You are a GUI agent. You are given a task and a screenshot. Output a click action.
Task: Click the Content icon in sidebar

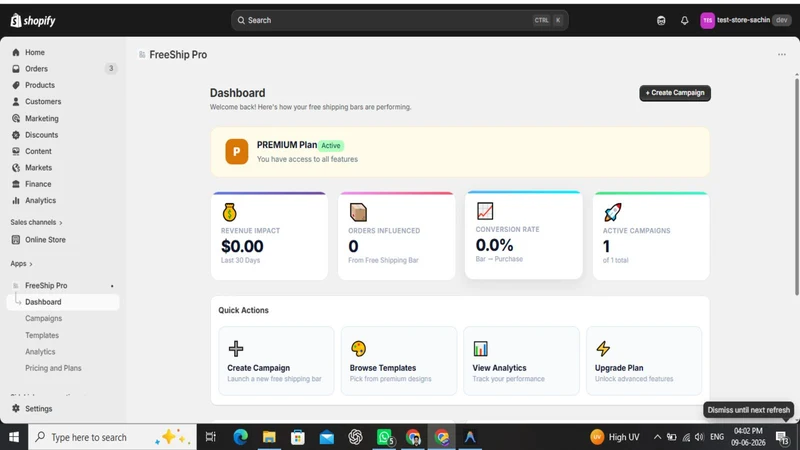pyautogui.click(x=16, y=151)
